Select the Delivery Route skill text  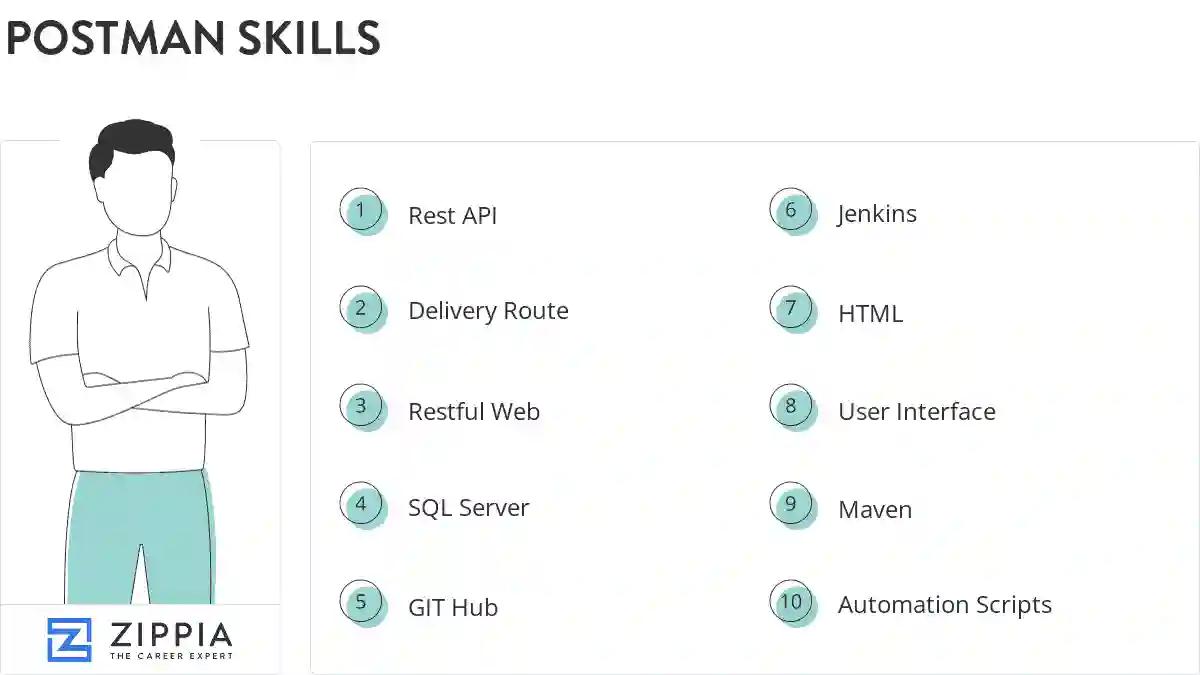coord(488,311)
